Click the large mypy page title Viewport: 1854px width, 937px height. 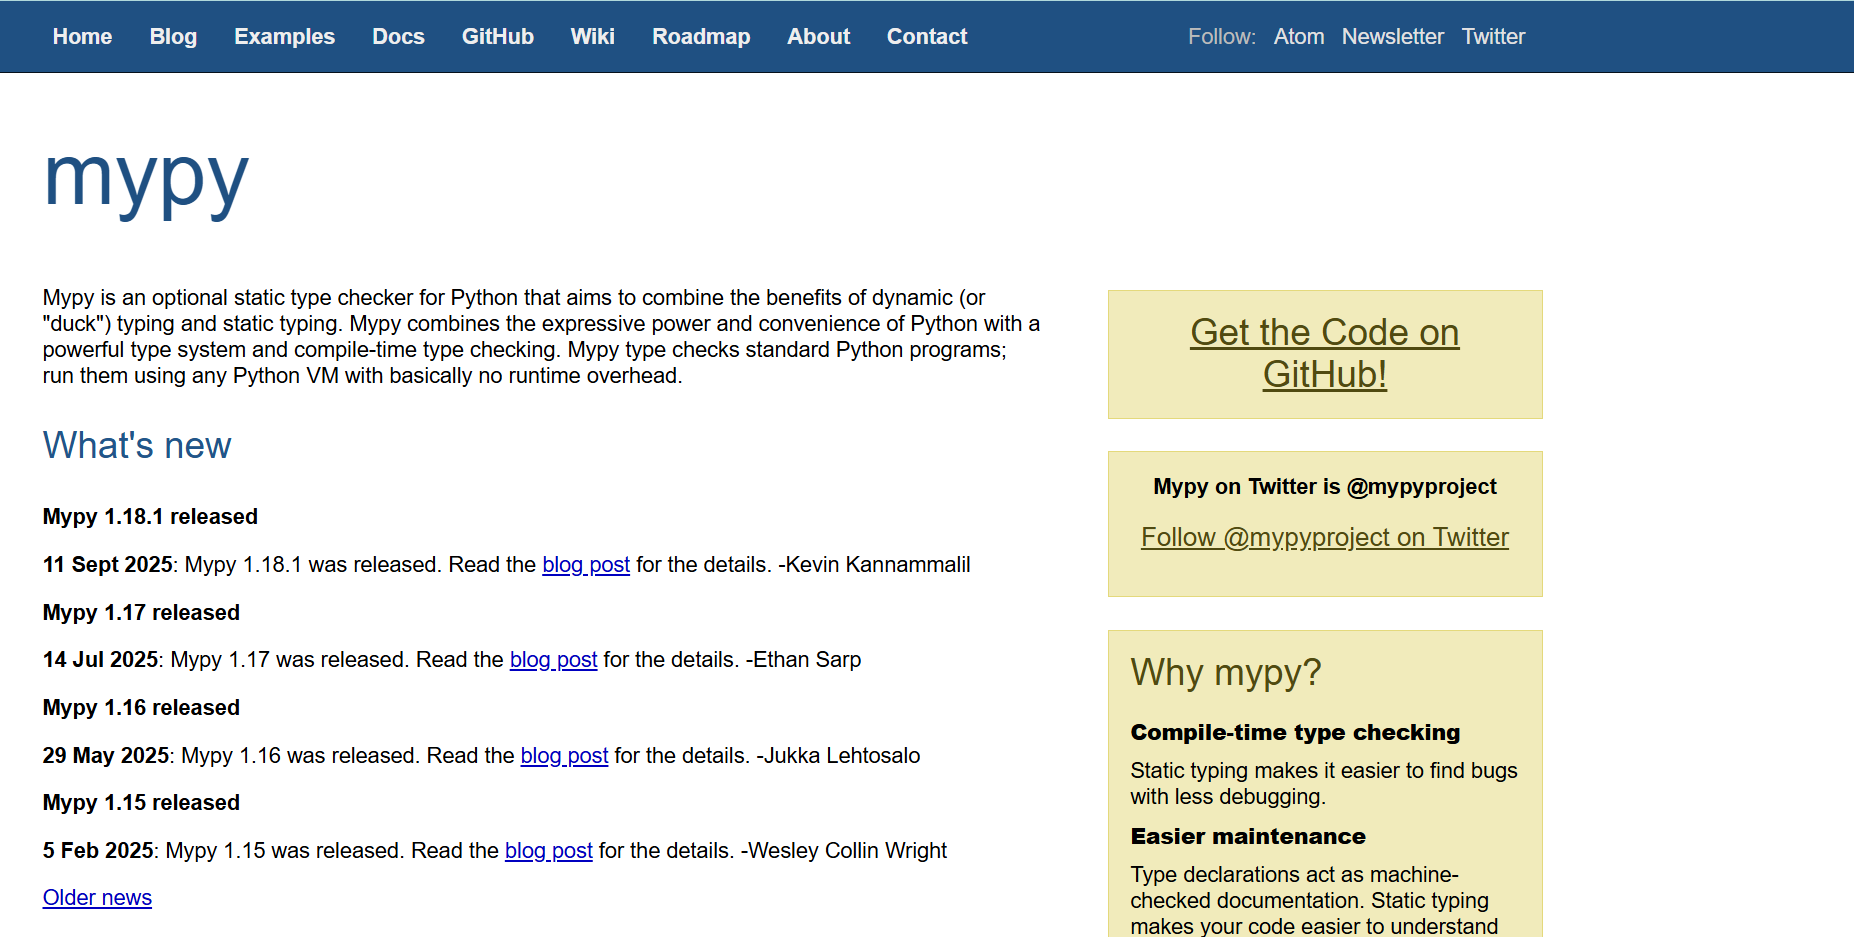click(146, 178)
